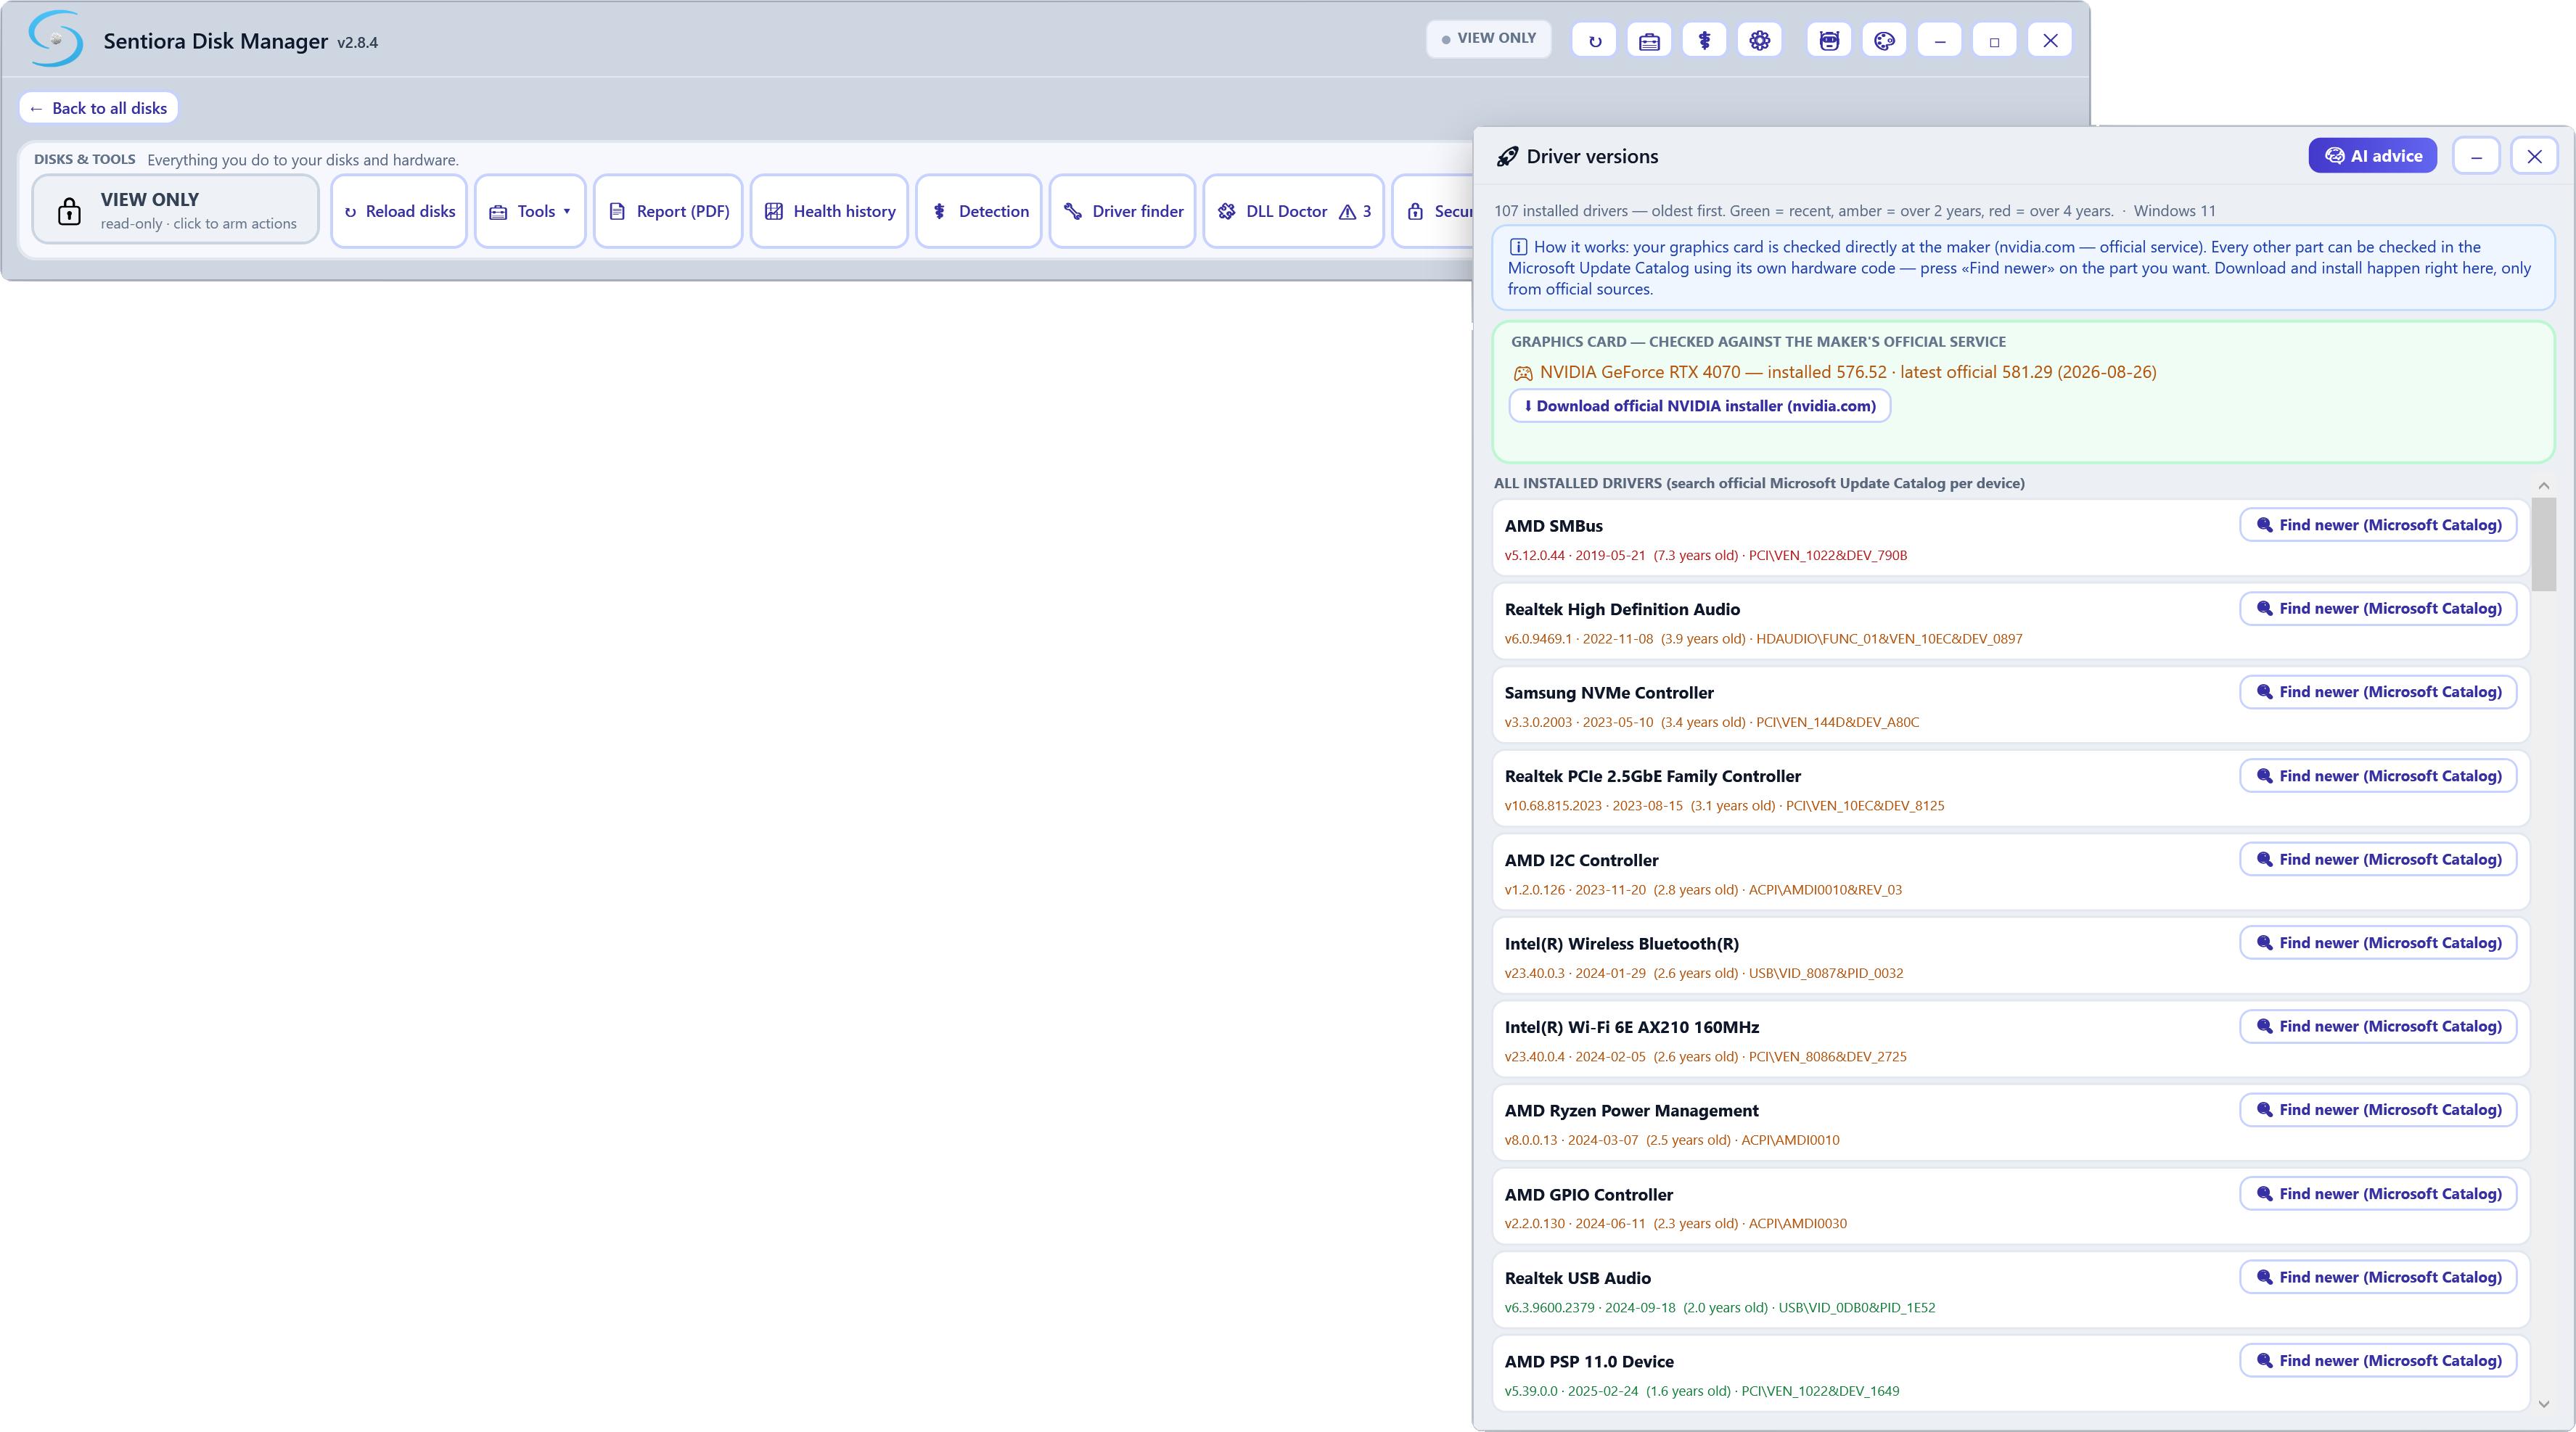
Task: Open the toolbox icon in the title bar
Action: coord(1649,41)
